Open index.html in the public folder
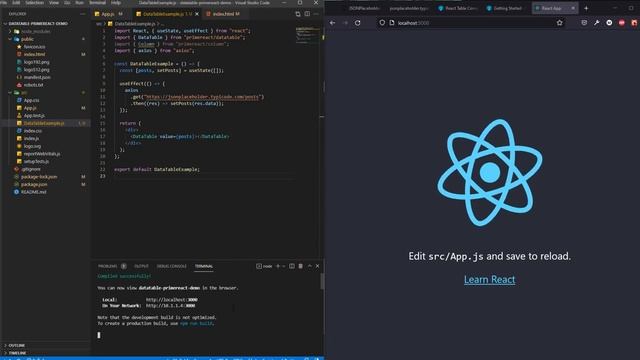The image size is (640, 360). (x=34, y=54)
